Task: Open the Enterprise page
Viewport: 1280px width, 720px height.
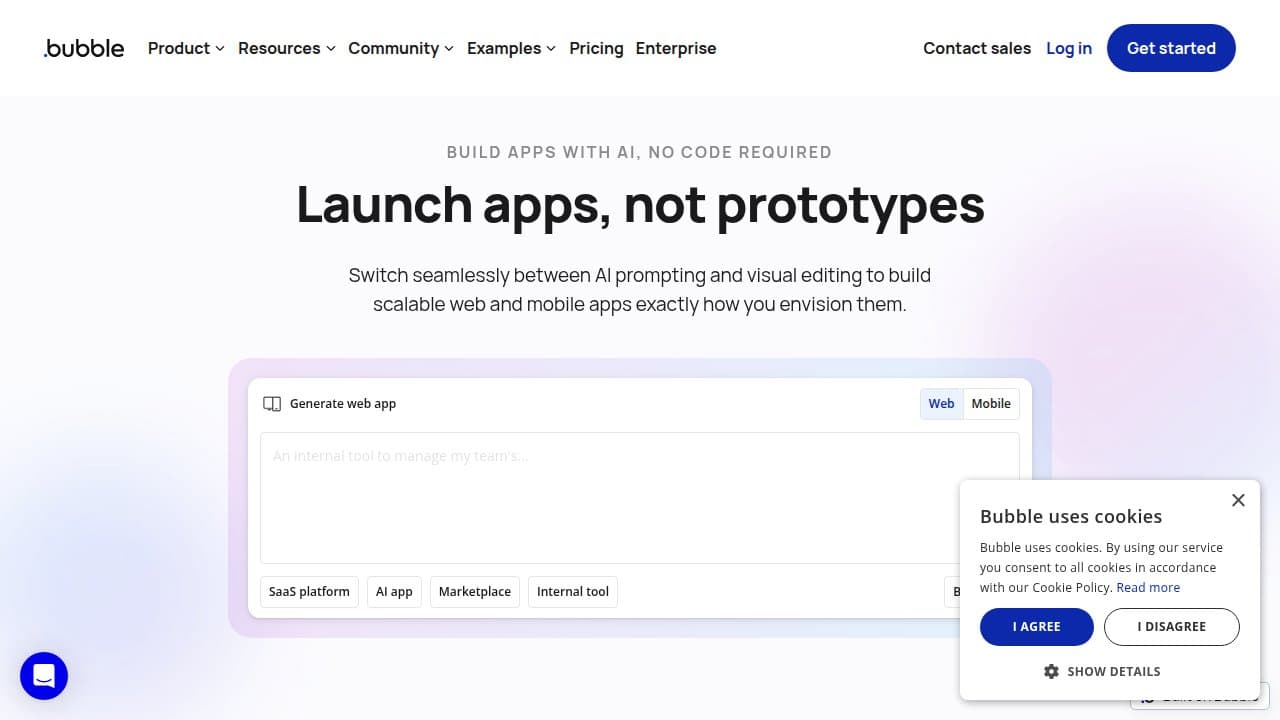Action: [x=676, y=48]
